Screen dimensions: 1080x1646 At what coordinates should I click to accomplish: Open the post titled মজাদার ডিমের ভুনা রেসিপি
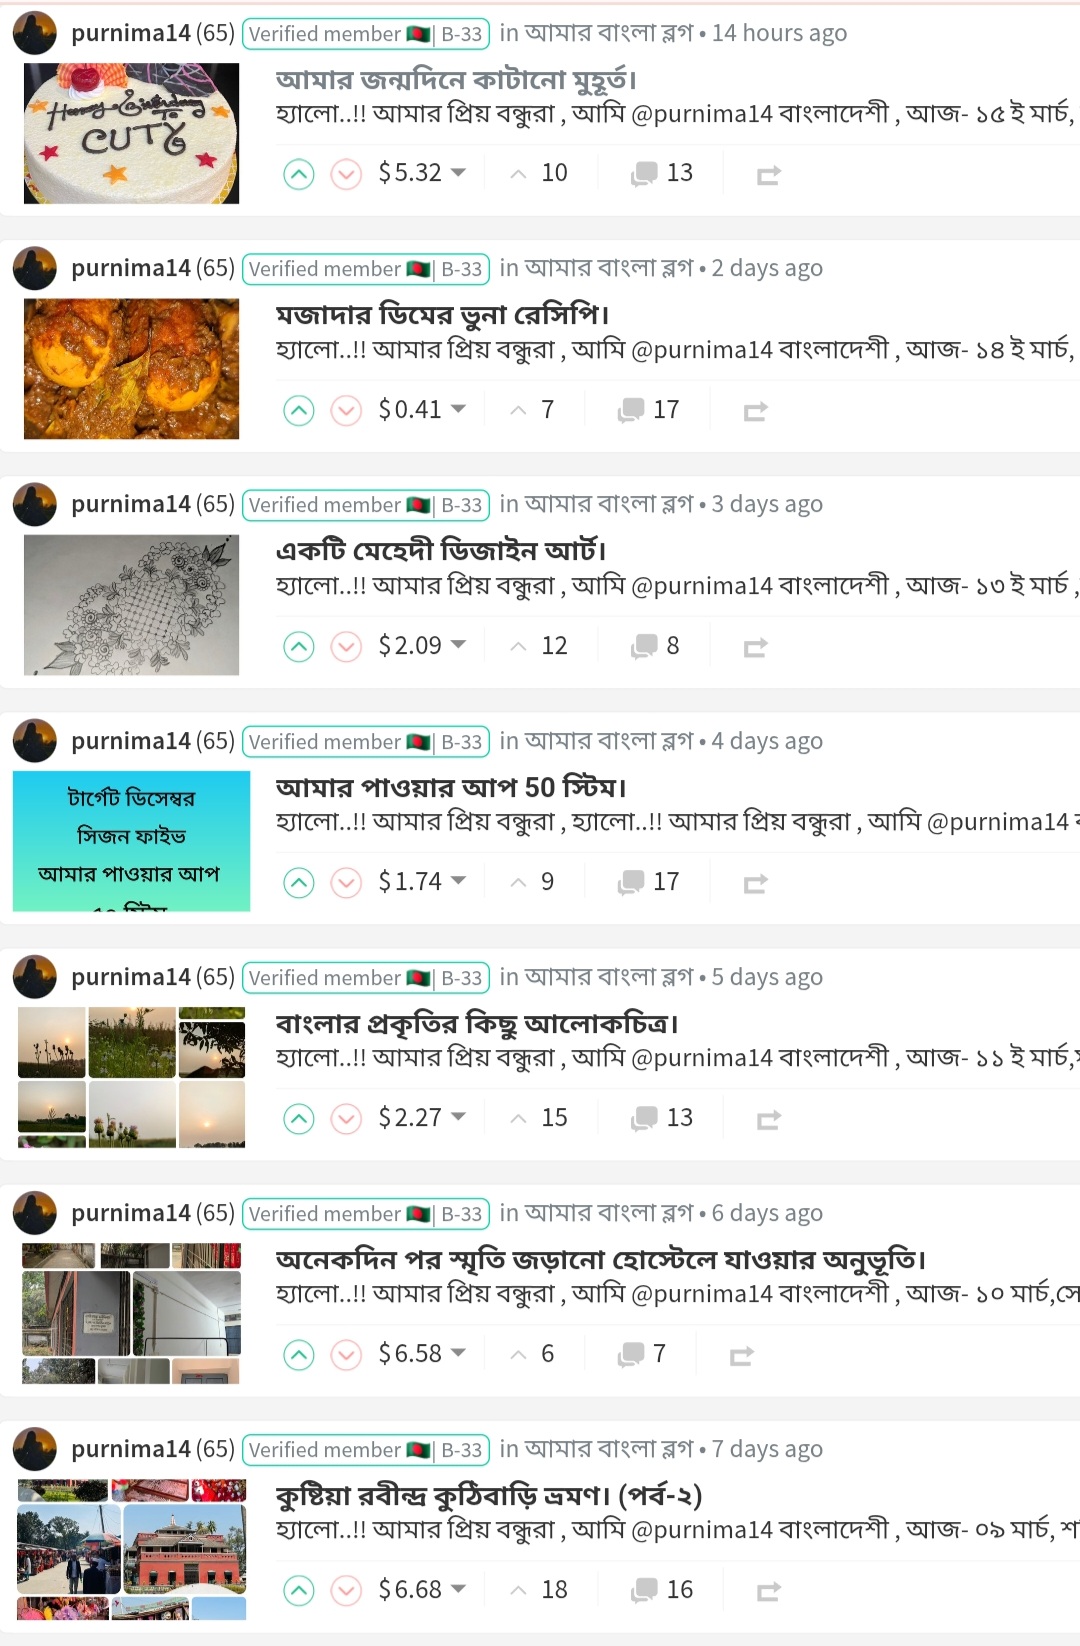442,314
